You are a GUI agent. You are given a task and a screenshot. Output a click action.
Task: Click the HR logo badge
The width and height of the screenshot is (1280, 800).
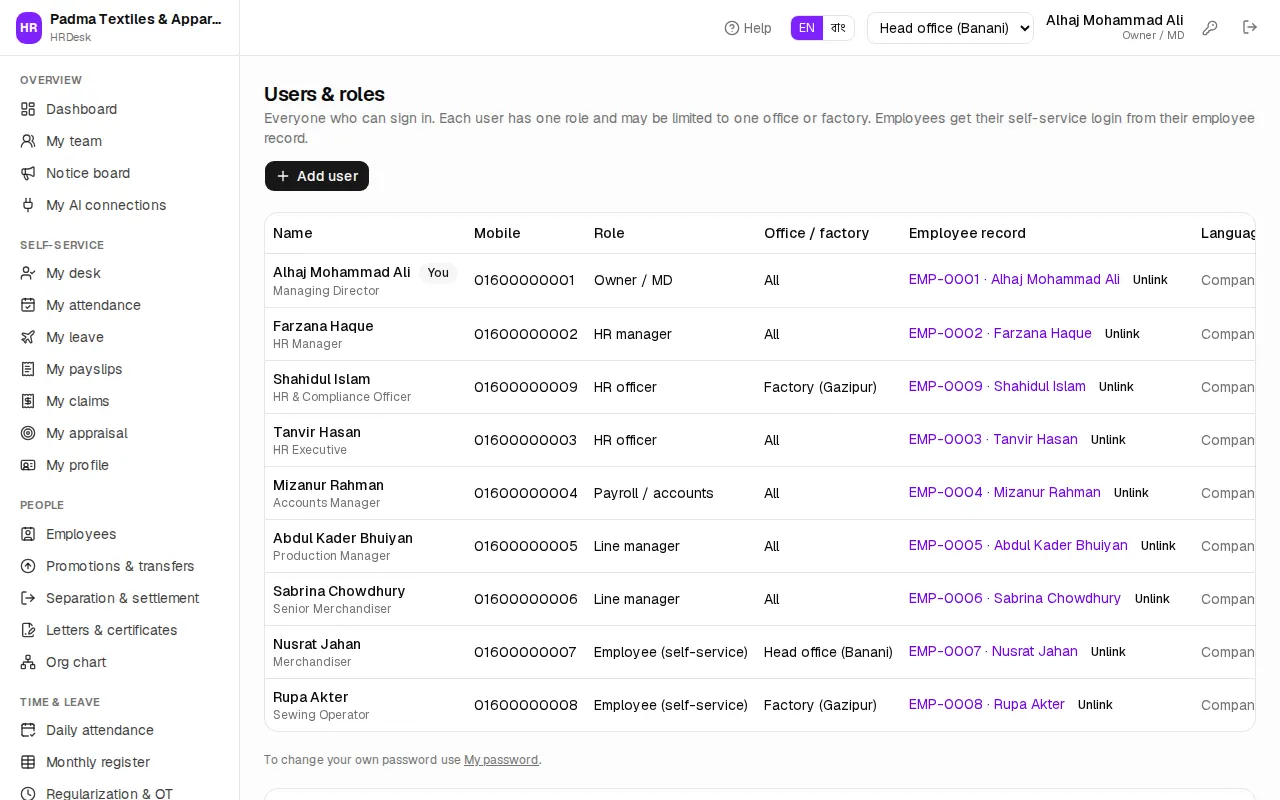click(x=29, y=28)
